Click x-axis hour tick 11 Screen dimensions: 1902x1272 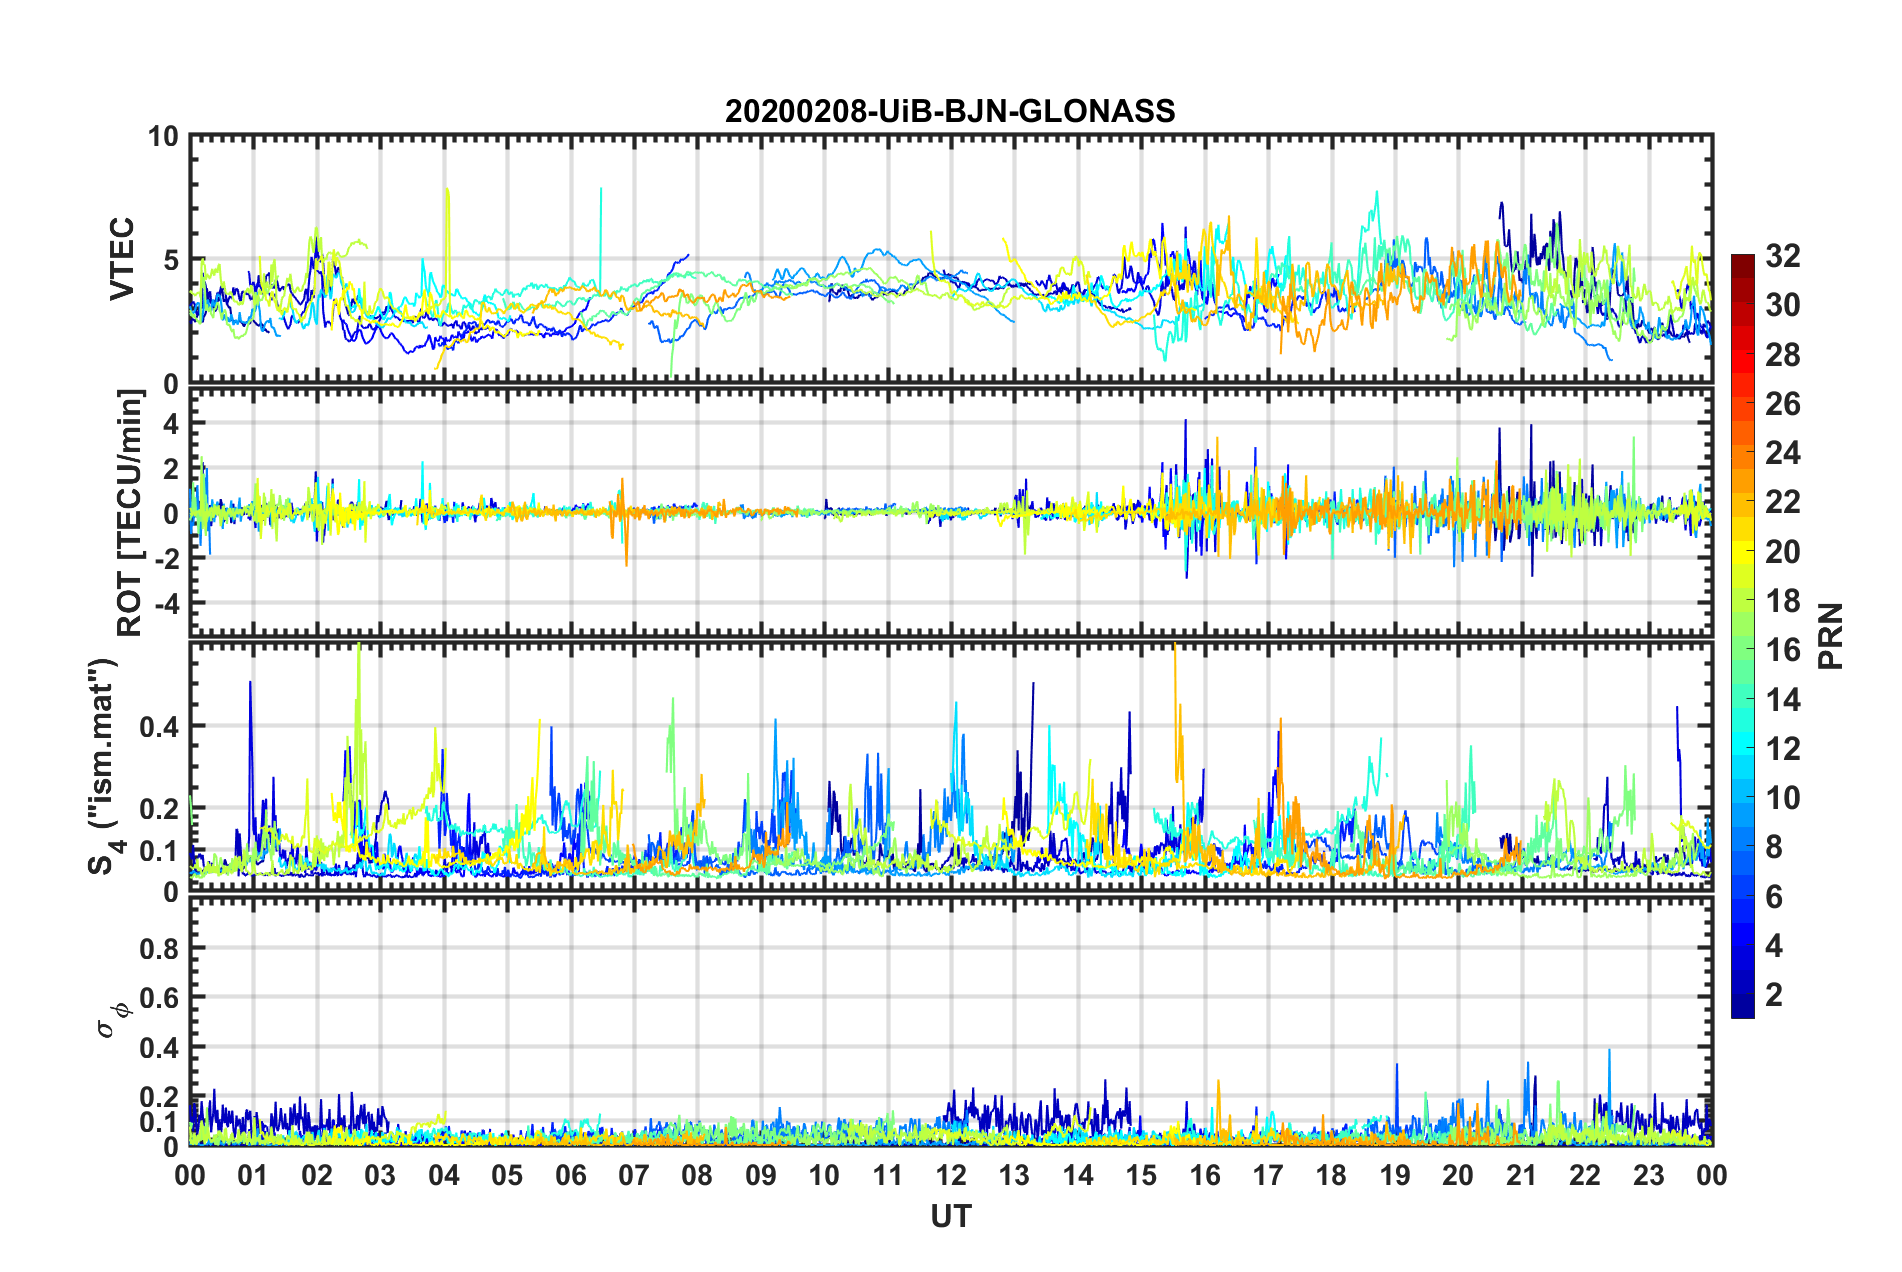[888, 1175]
